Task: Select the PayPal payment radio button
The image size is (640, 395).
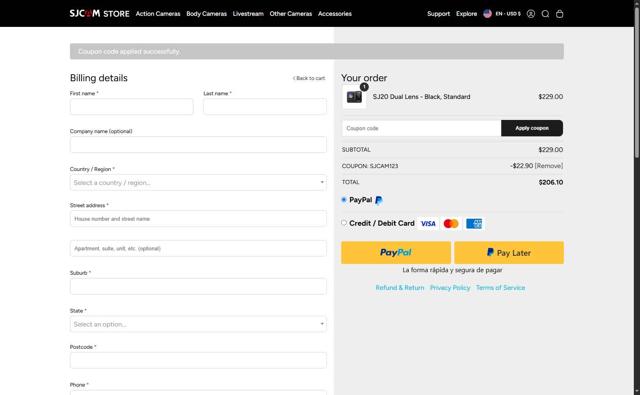Action: tap(344, 200)
